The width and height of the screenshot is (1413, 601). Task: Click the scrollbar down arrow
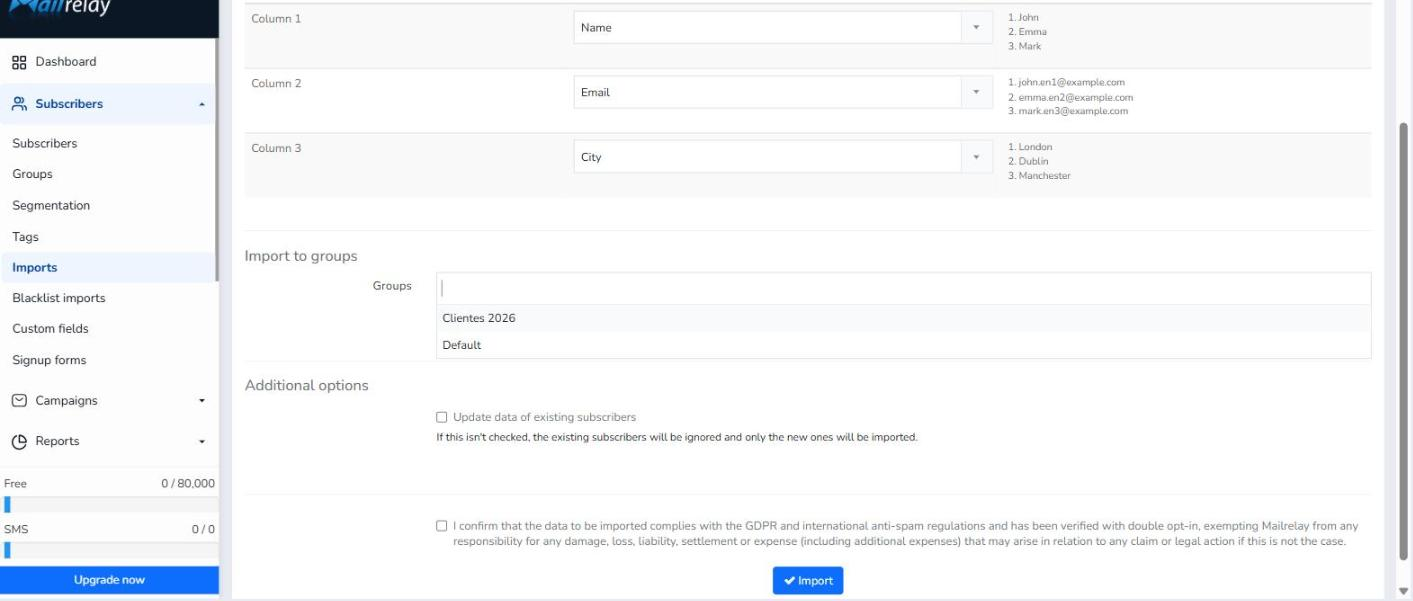point(1403,591)
